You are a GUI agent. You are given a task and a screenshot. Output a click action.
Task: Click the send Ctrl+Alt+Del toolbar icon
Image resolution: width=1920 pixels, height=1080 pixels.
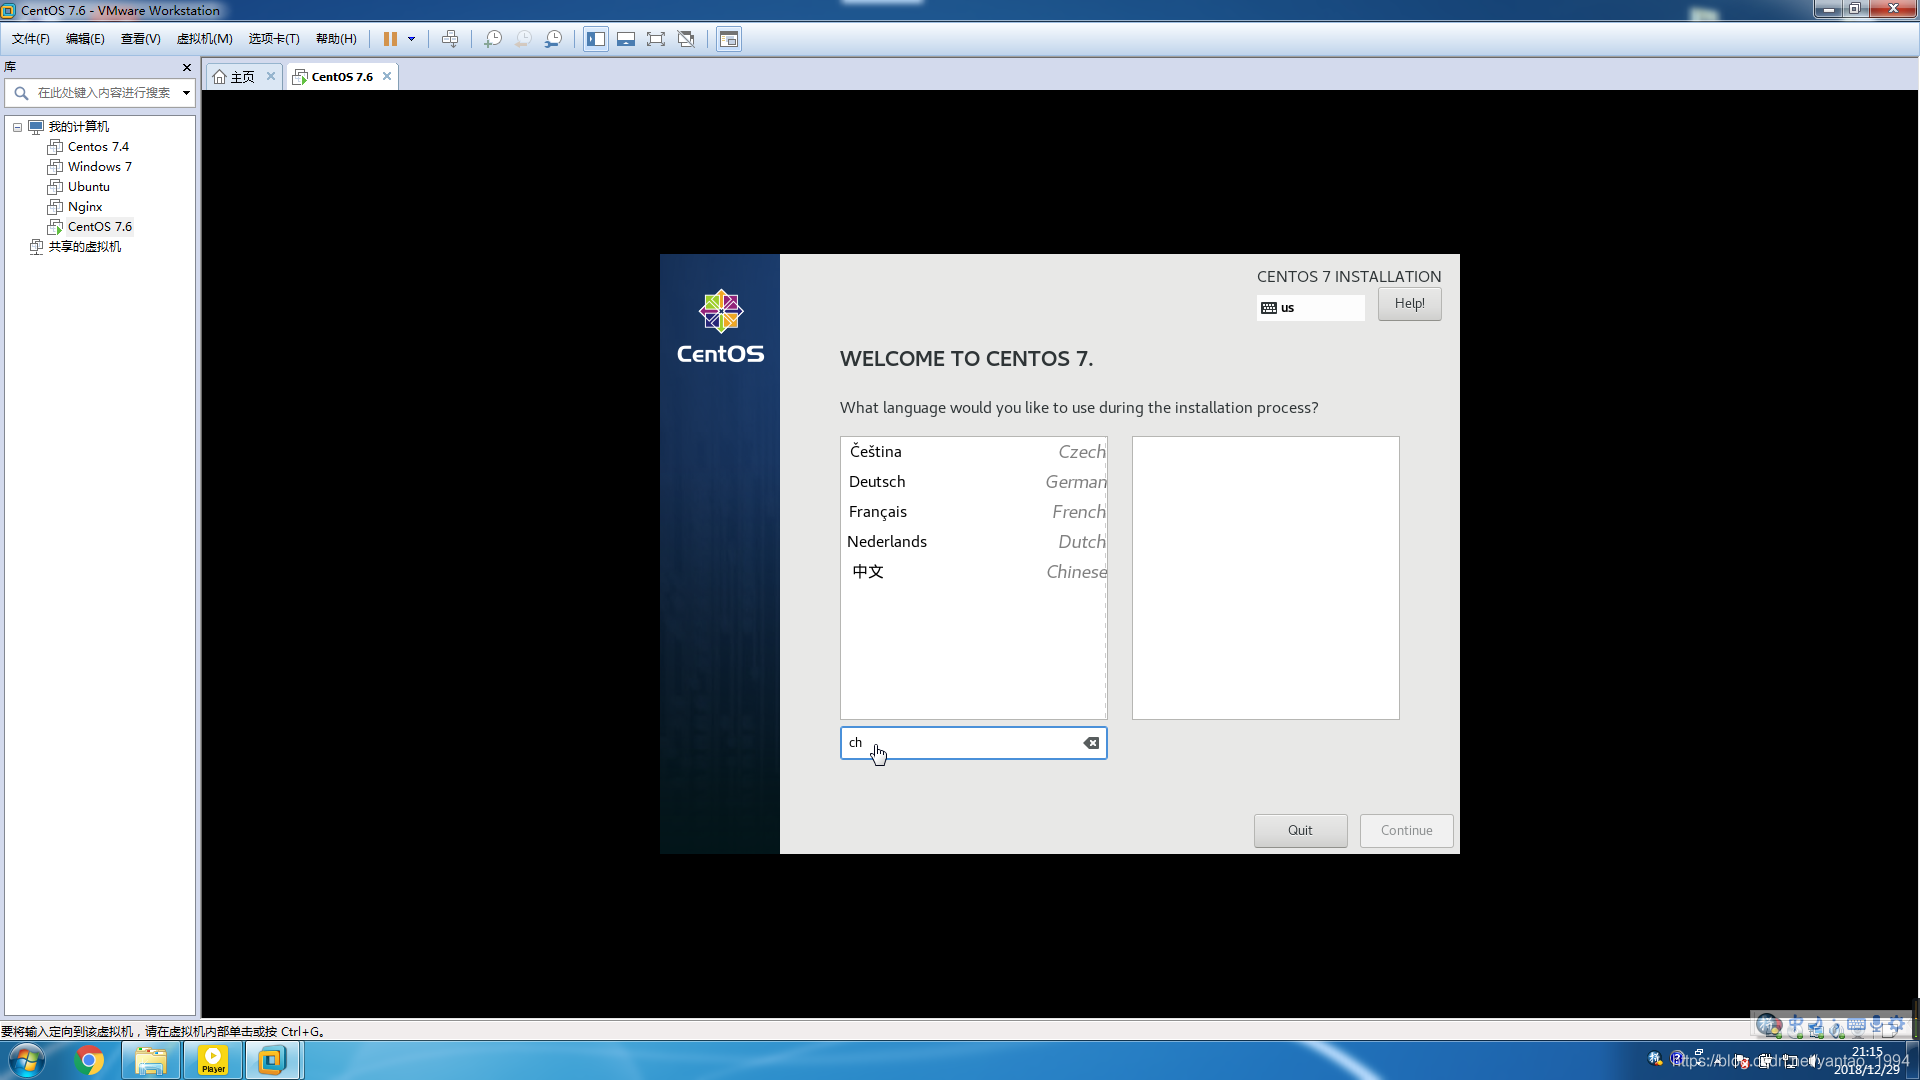(x=450, y=39)
